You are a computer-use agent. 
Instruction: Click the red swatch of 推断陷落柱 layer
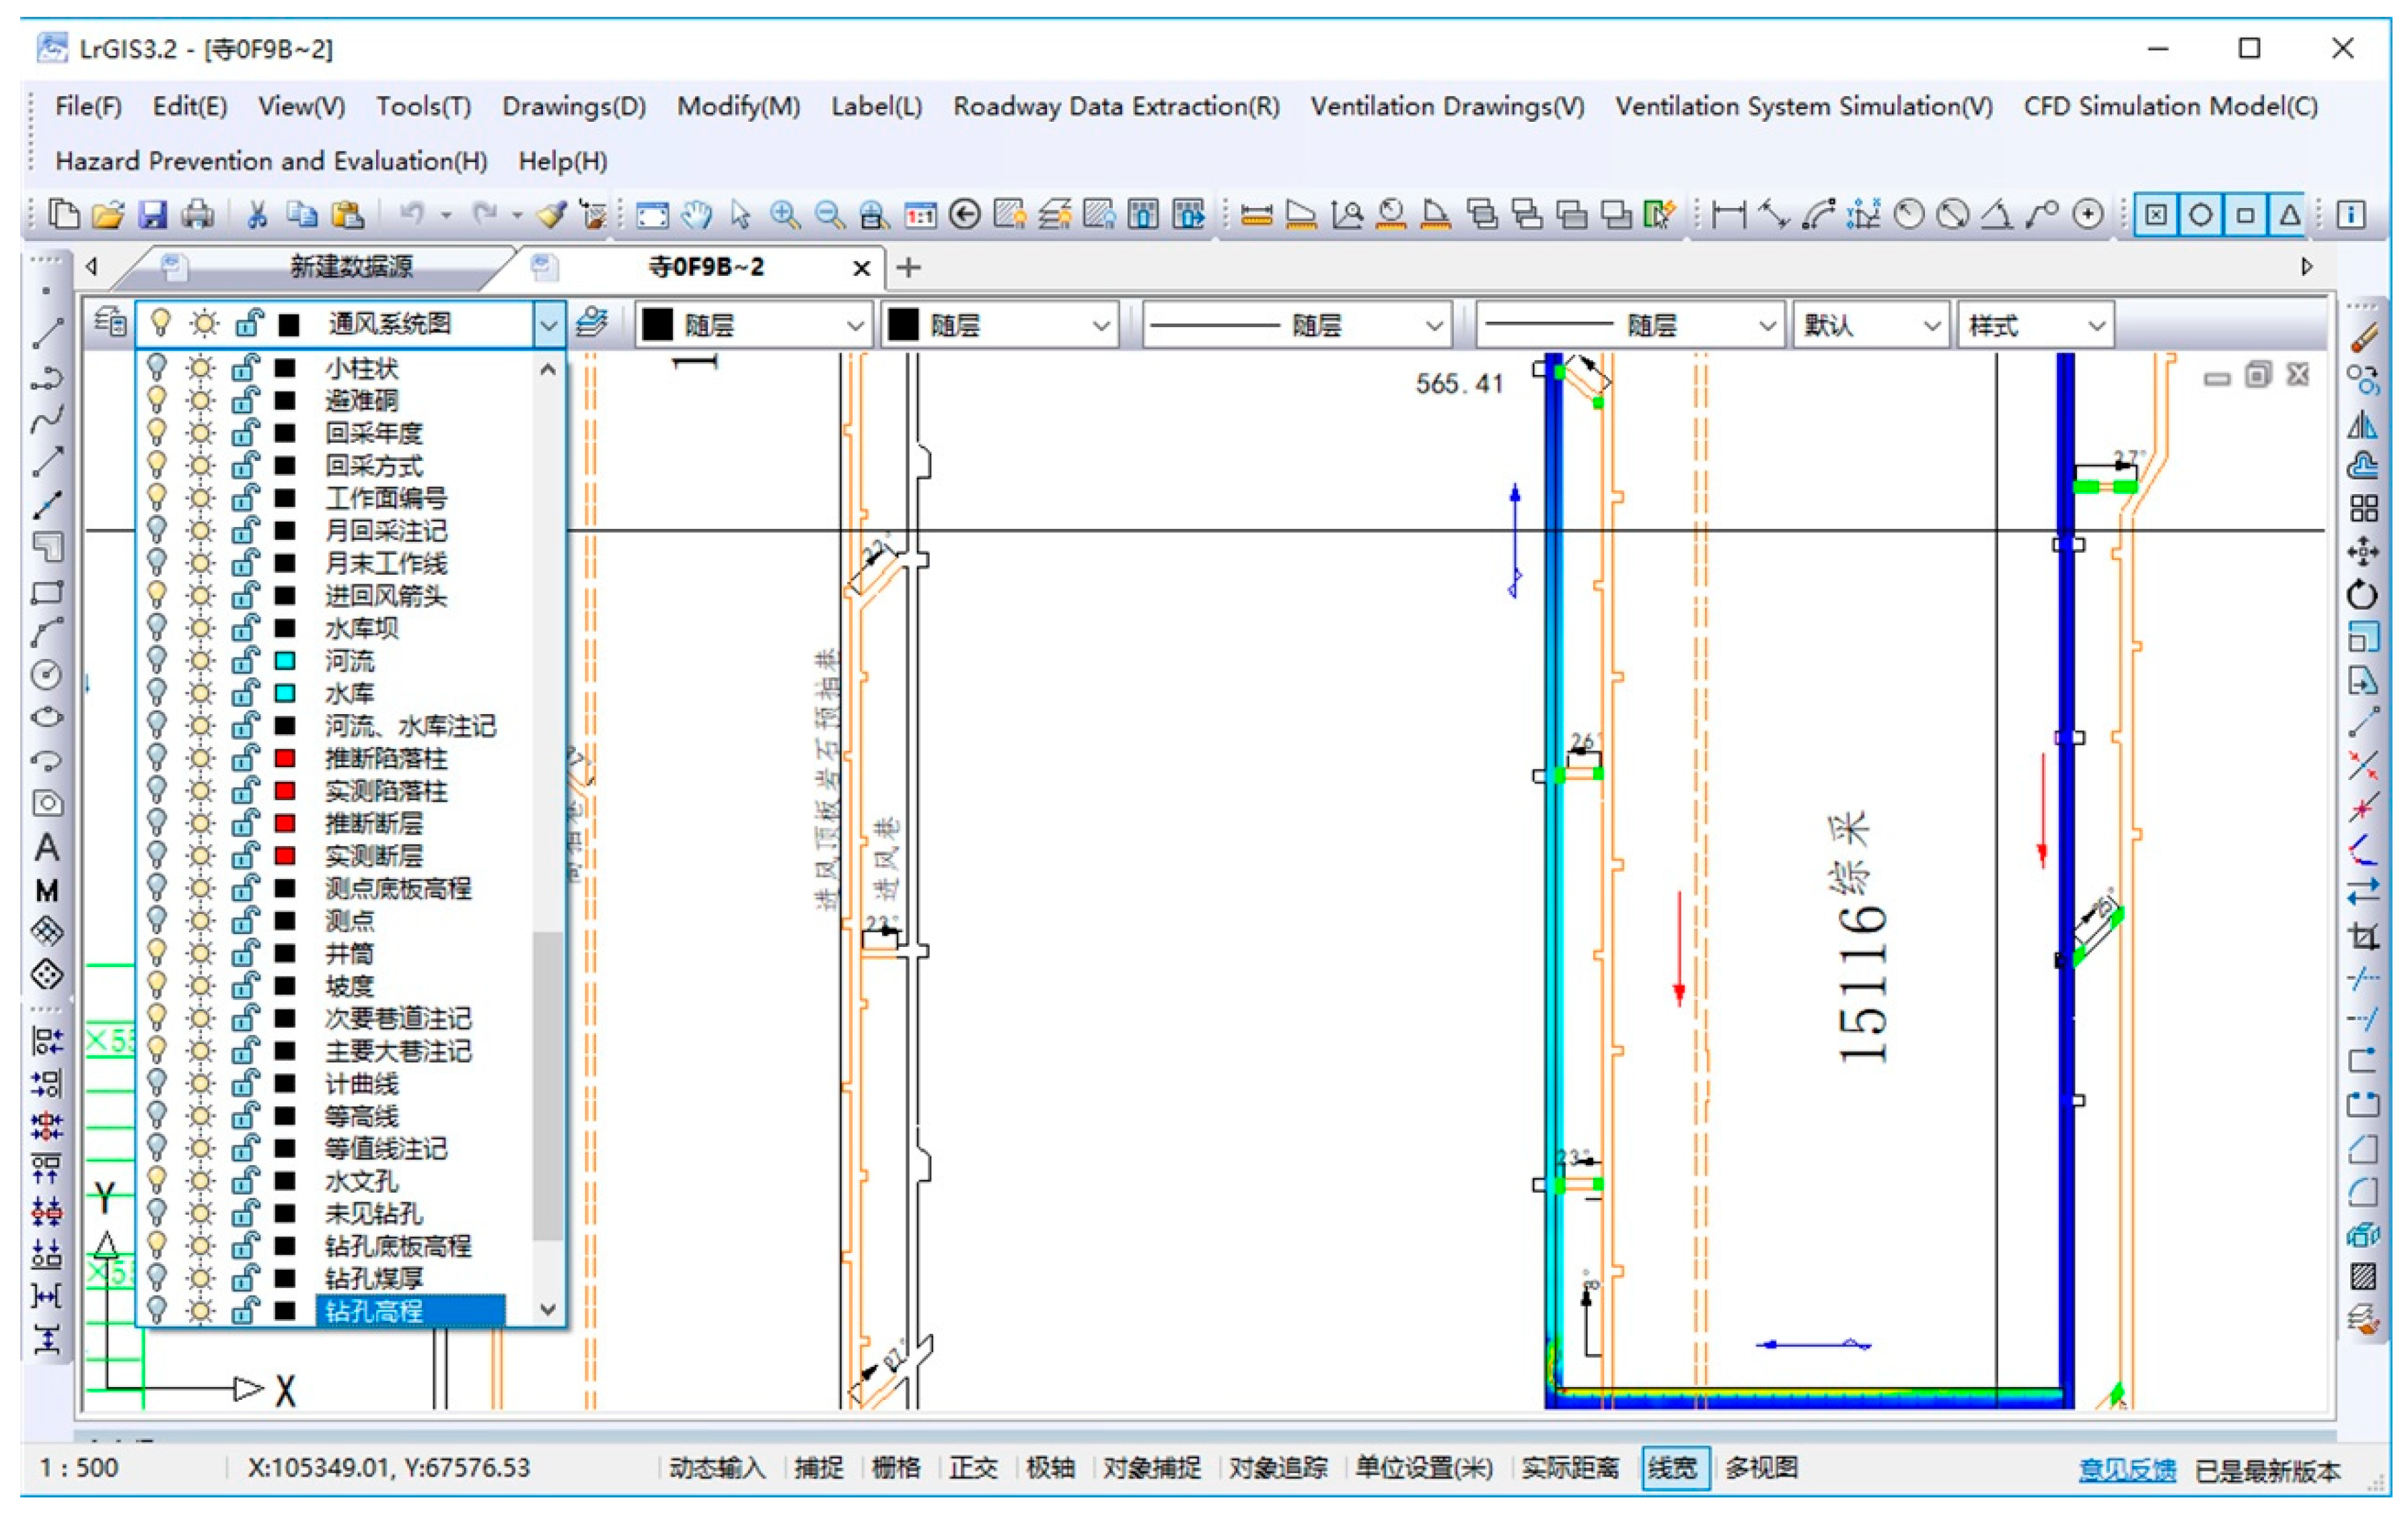click(x=285, y=758)
